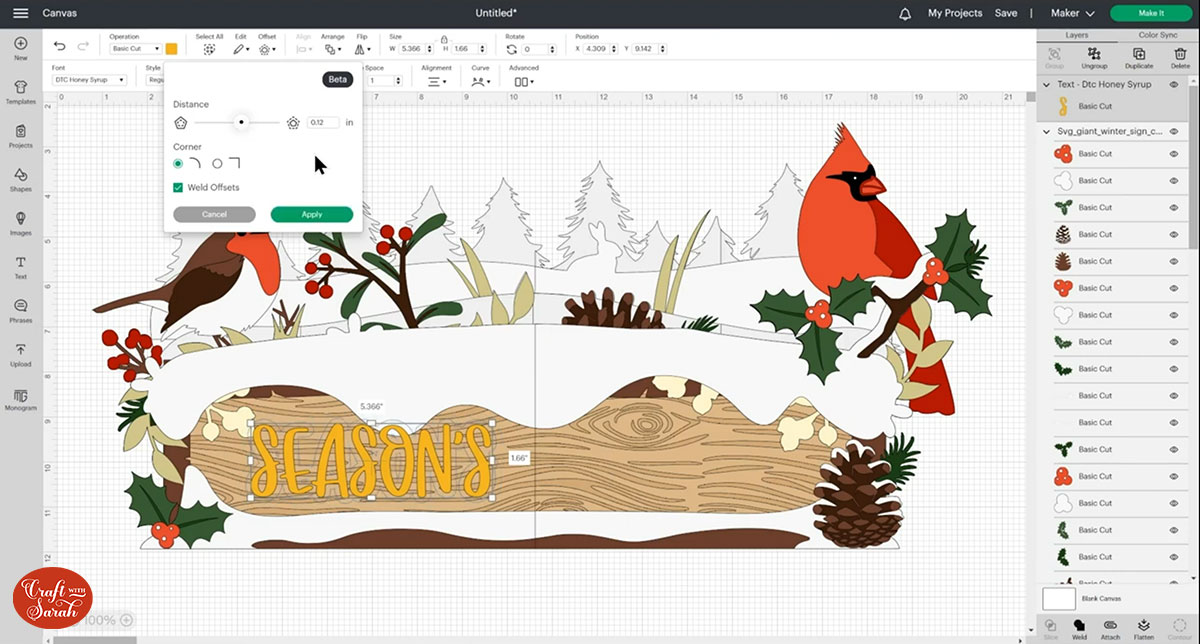Uncheck the Weld Offsets checkbox
1200x644 pixels.
pyautogui.click(x=178, y=187)
